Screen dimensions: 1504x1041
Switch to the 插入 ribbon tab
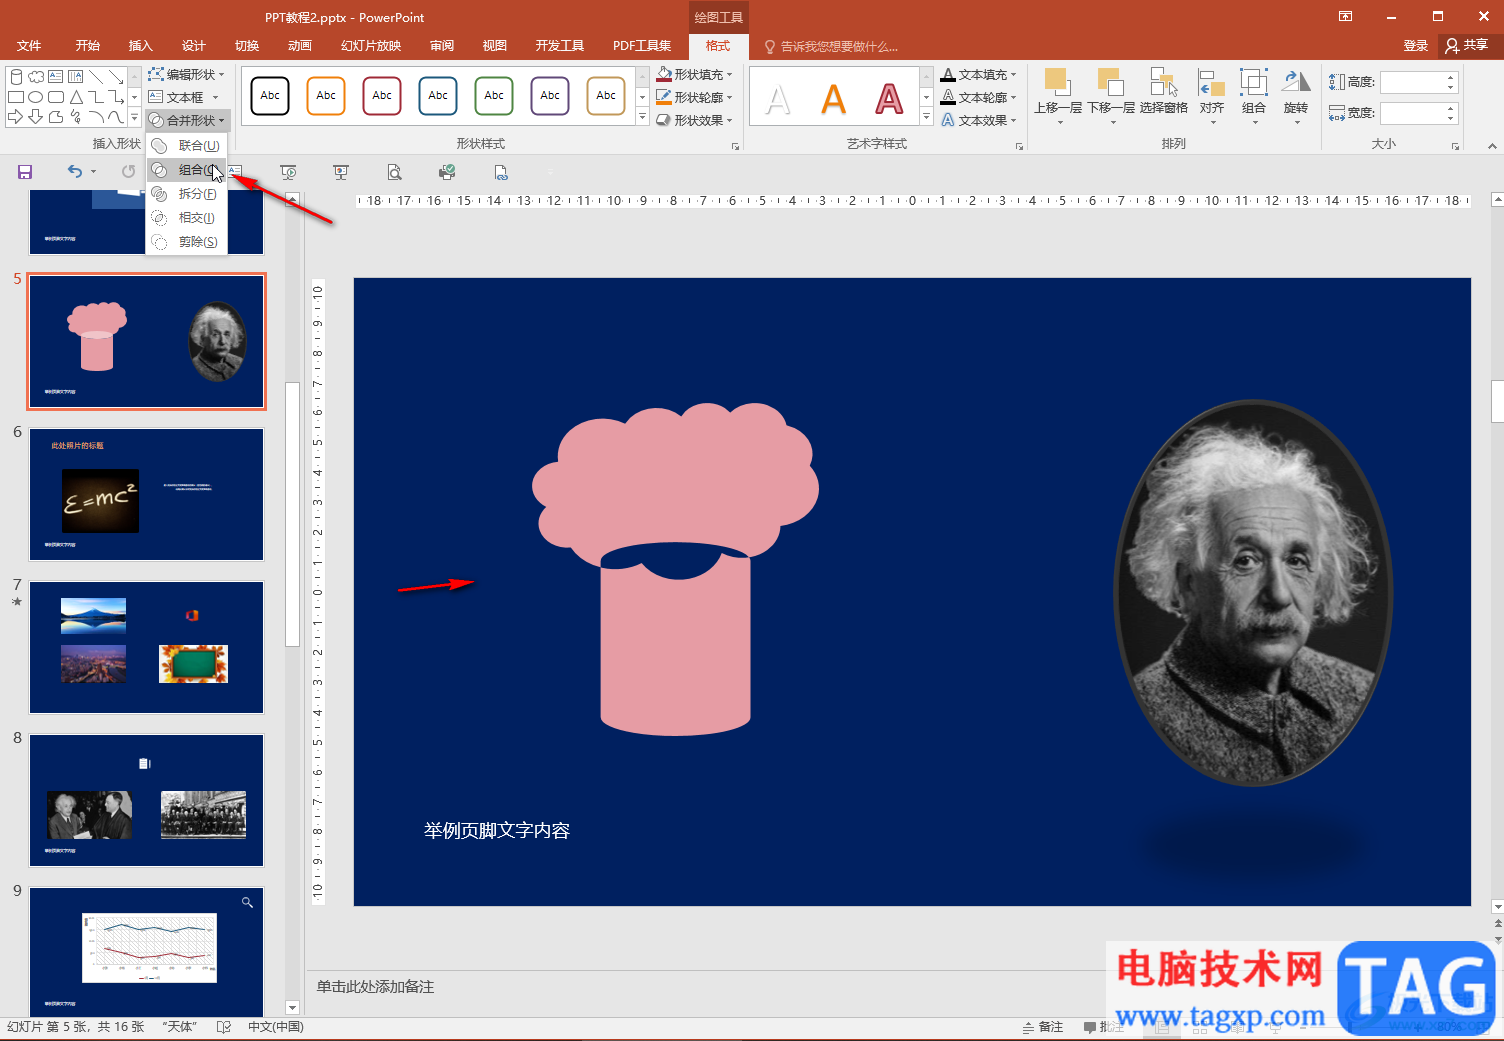pyautogui.click(x=141, y=46)
